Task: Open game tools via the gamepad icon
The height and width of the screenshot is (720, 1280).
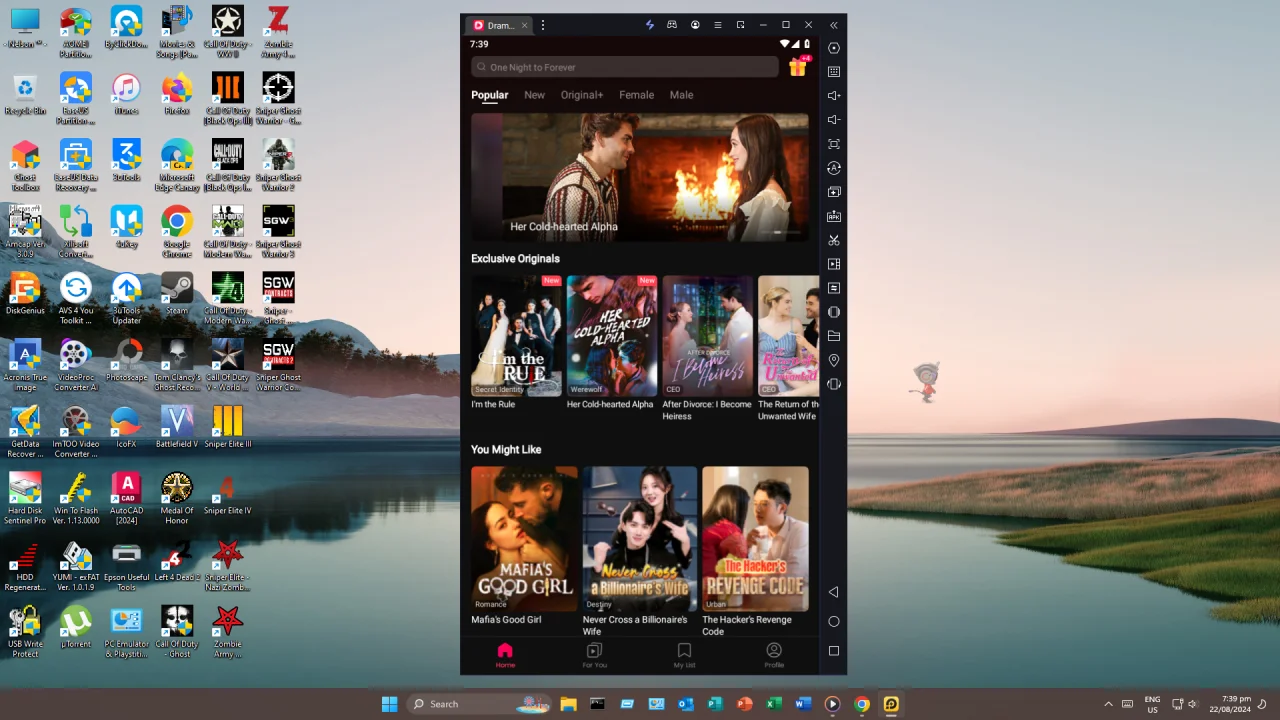Action: coord(672,25)
